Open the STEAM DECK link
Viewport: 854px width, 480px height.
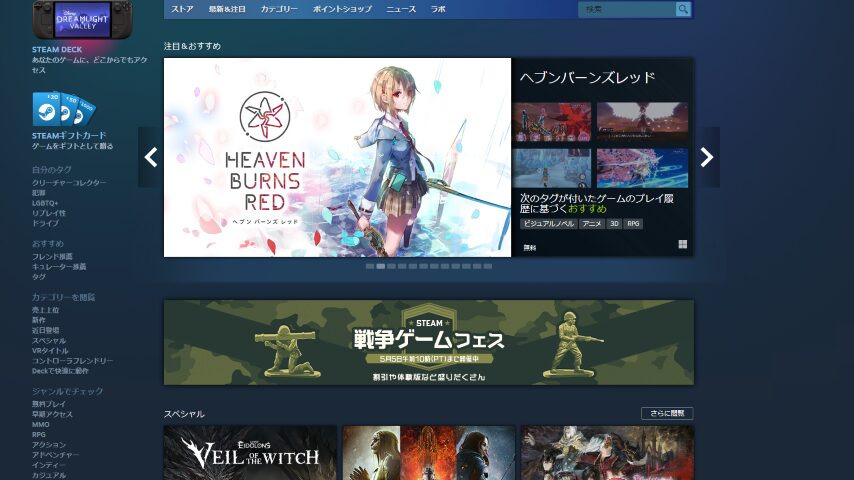pyautogui.click(x=57, y=50)
